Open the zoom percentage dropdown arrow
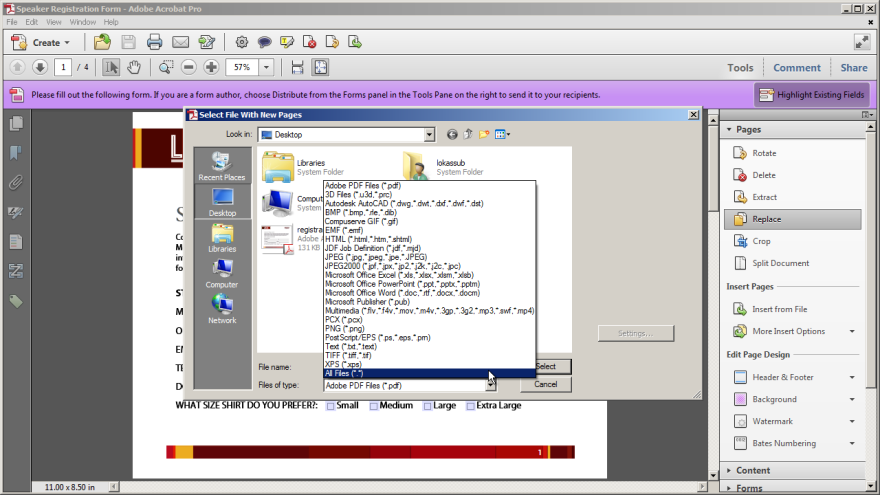Screen dimensions: 880x495 (x=267, y=67)
